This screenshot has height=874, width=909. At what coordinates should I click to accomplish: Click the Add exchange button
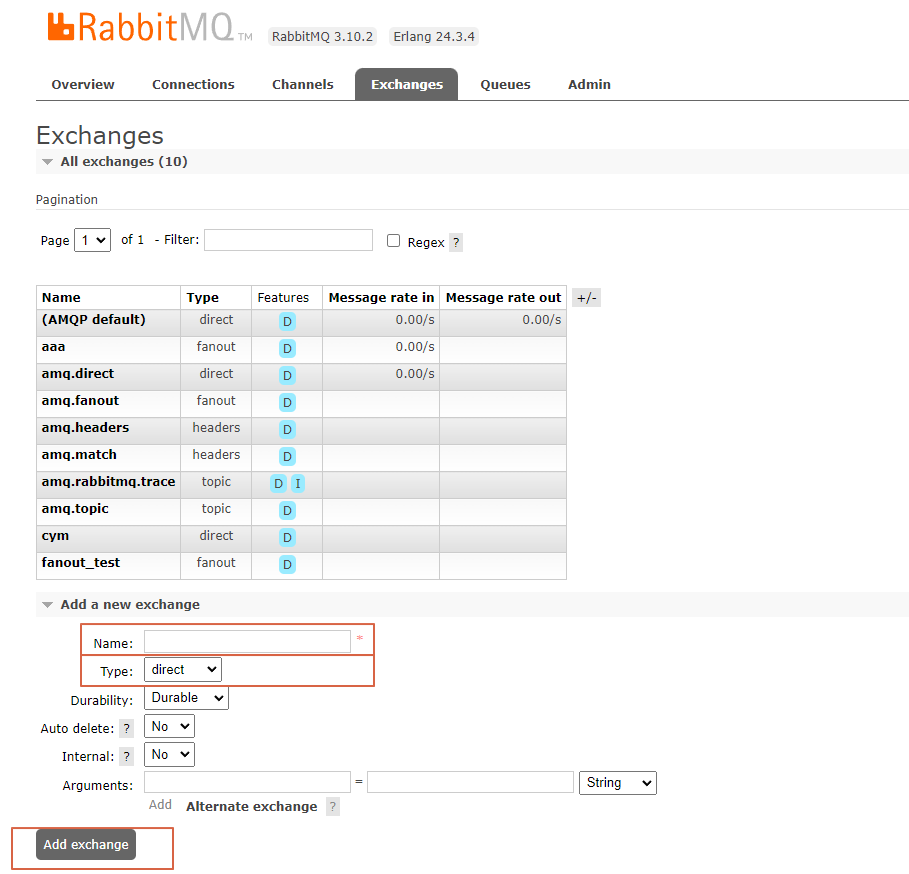coord(86,844)
